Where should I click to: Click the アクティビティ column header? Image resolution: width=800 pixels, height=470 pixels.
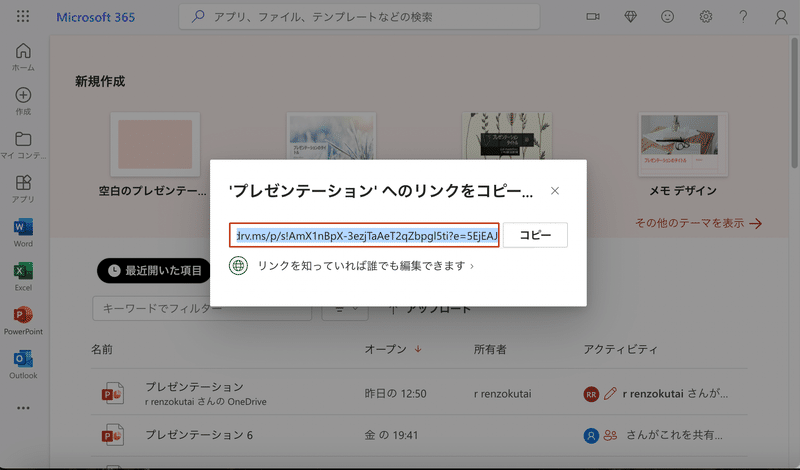click(x=620, y=349)
